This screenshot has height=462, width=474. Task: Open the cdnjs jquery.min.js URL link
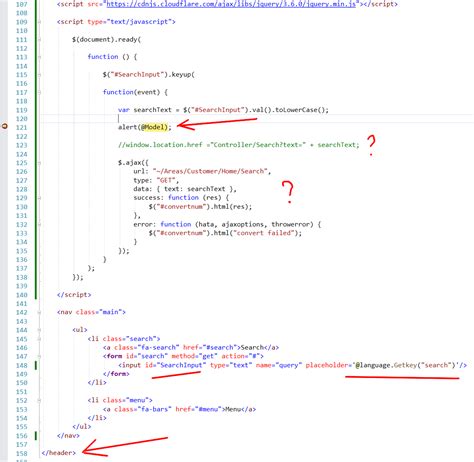231,4
